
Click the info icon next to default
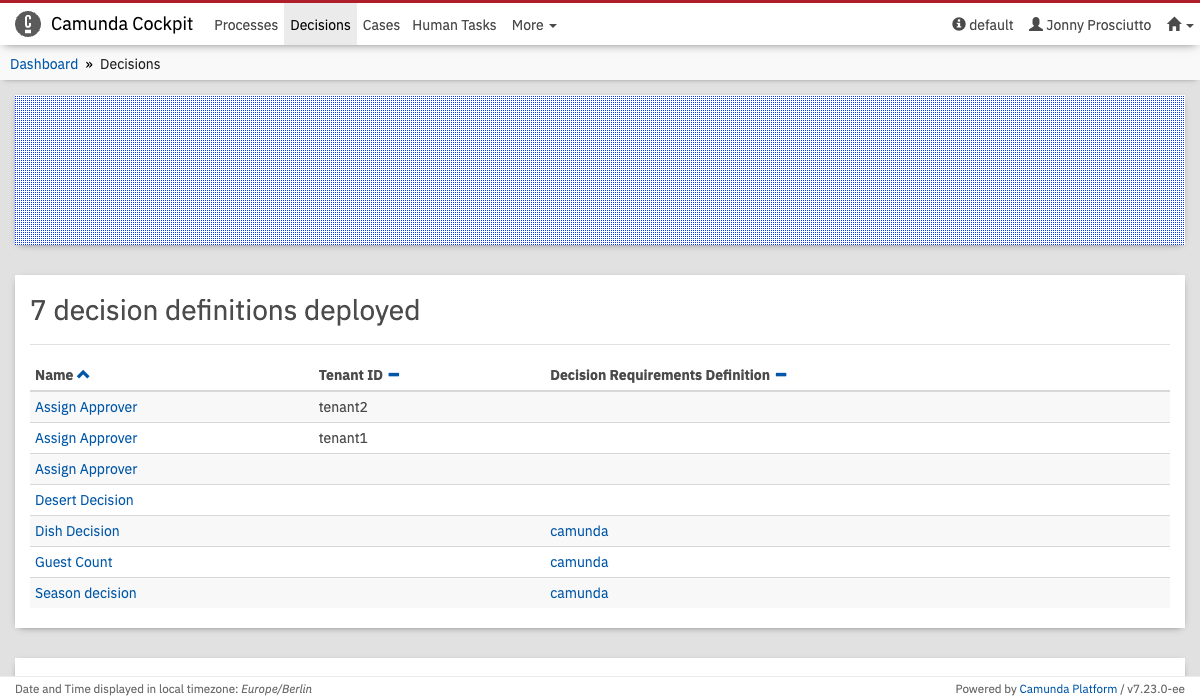tap(959, 25)
